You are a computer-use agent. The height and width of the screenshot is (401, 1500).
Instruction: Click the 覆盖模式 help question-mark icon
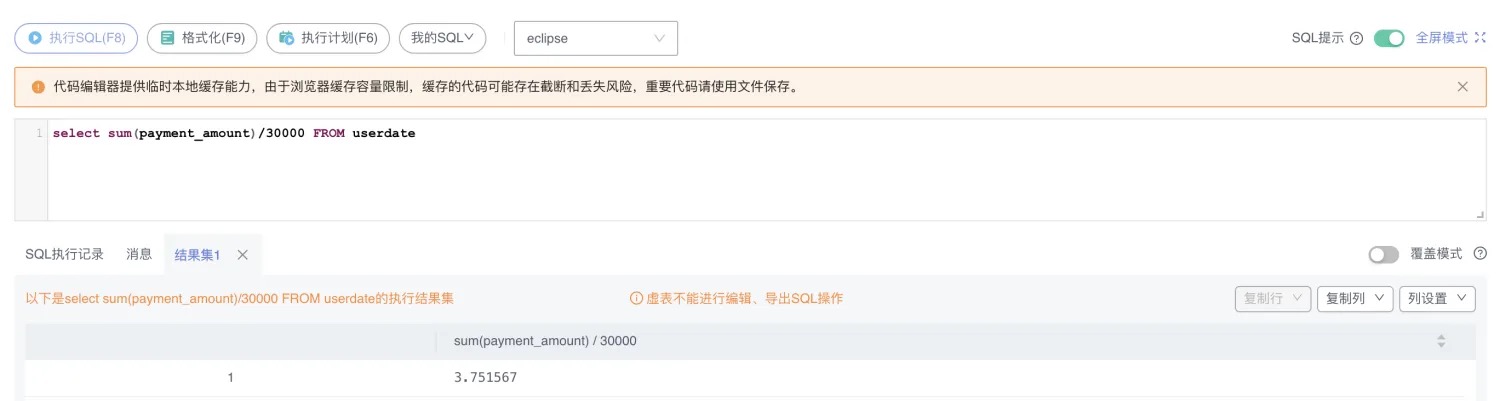[1480, 254]
